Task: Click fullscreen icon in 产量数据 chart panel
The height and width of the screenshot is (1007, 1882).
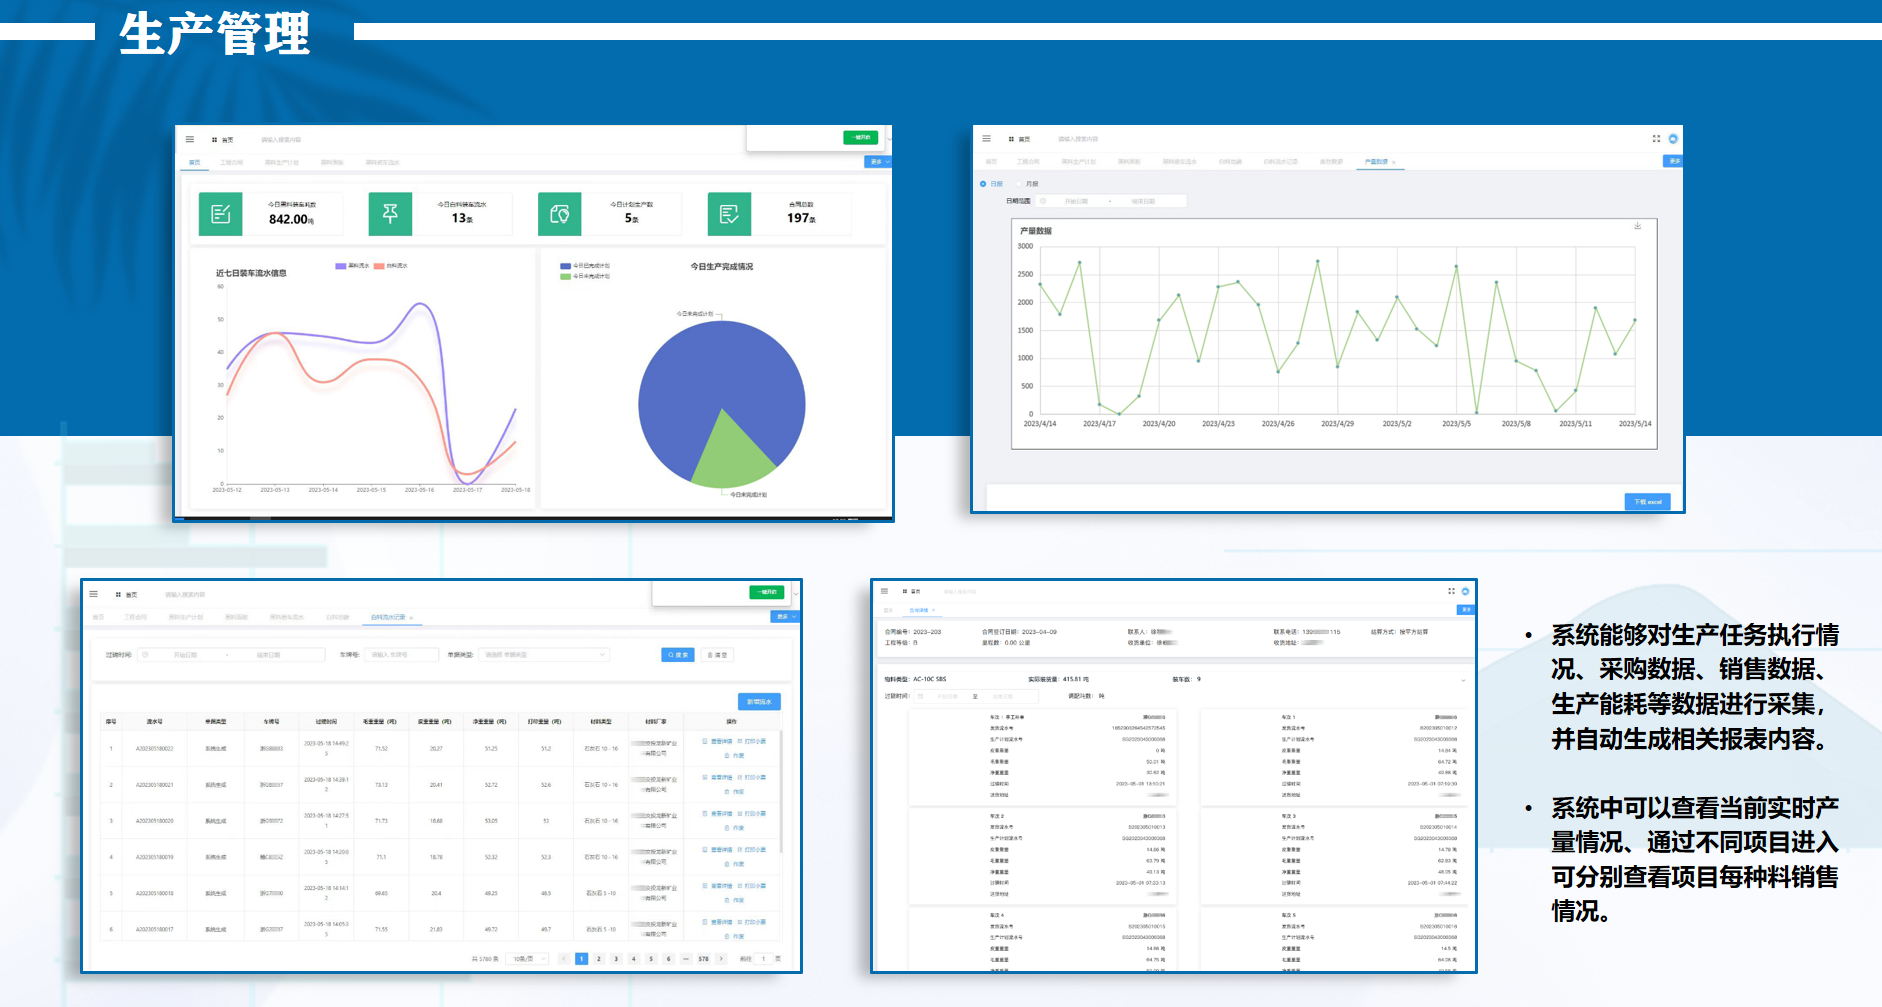Action: click(x=1656, y=138)
